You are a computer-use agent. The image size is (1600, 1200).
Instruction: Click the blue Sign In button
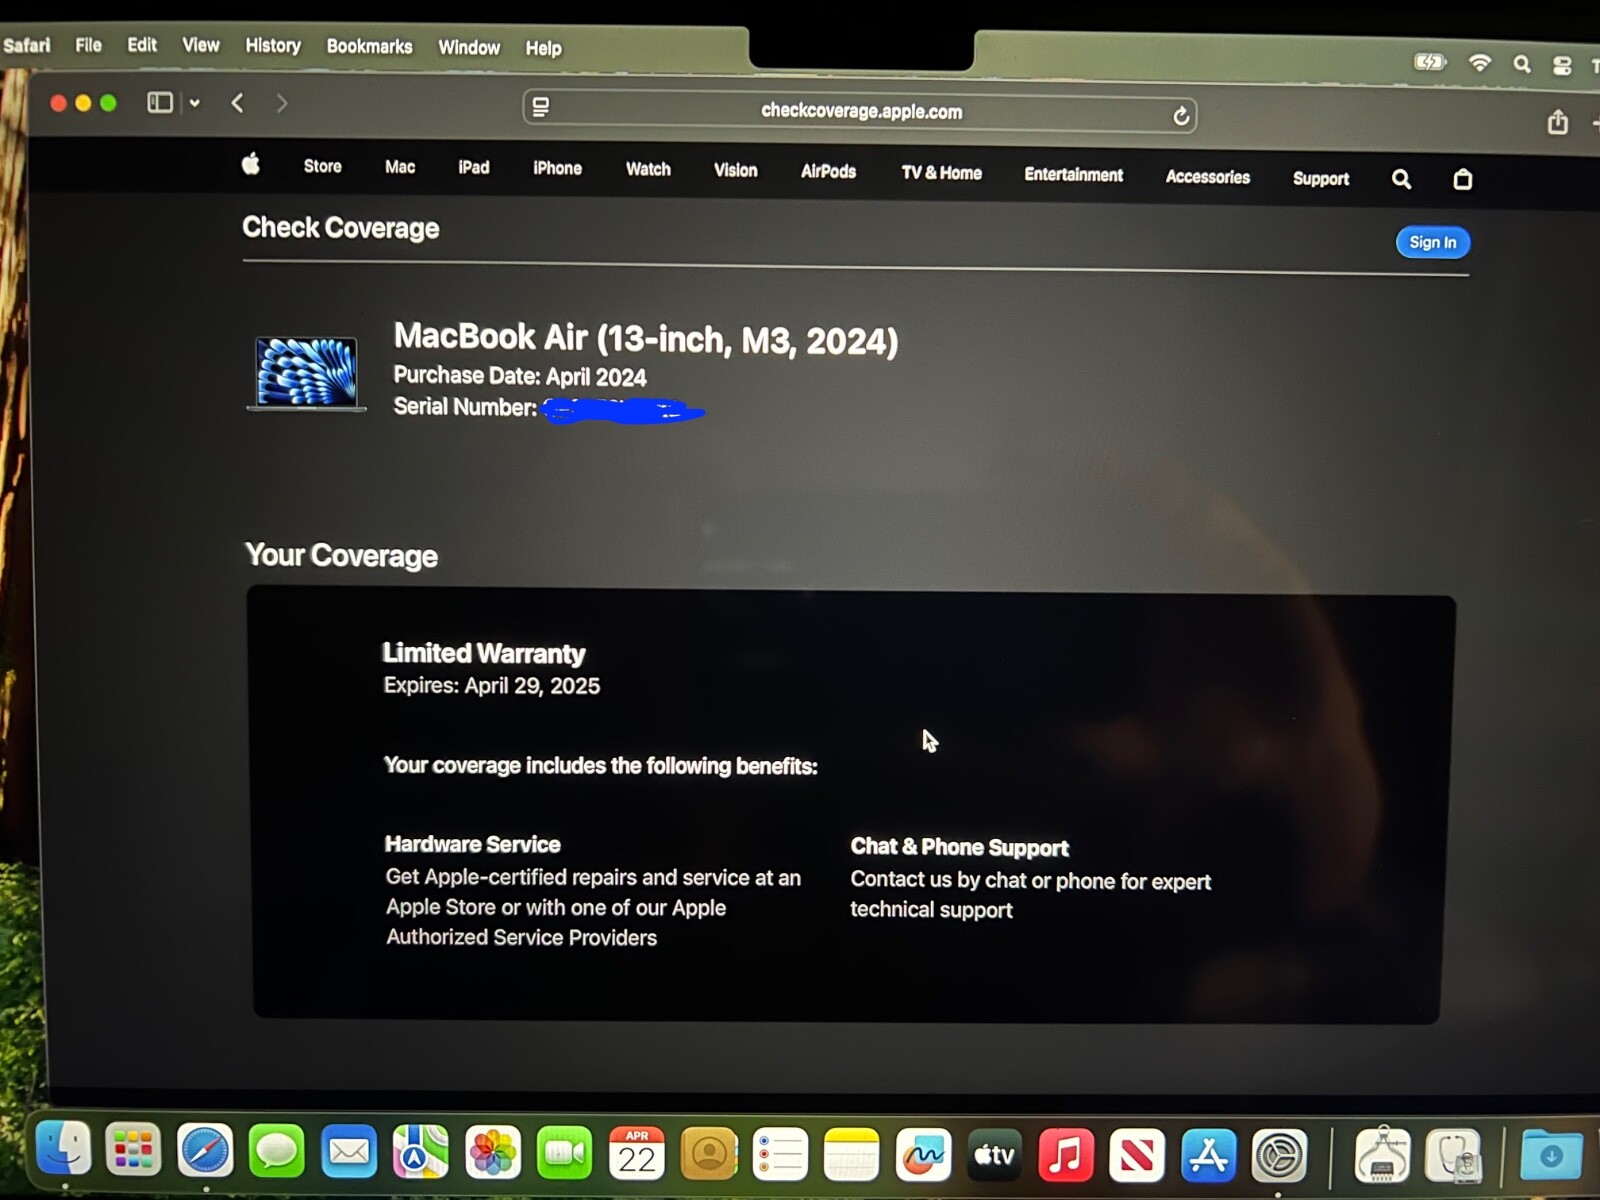1432,242
